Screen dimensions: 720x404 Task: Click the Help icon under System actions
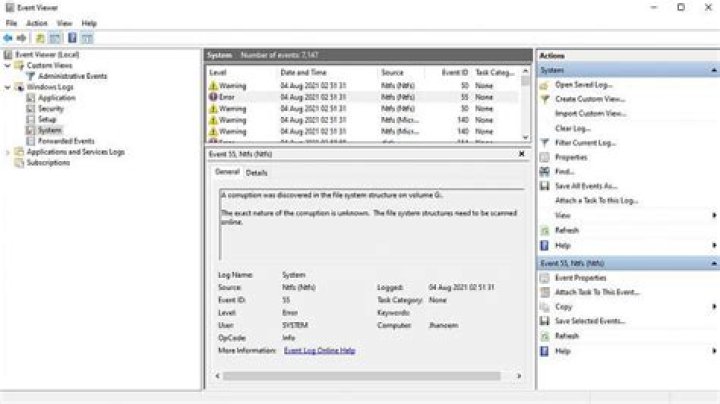coord(545,246)
